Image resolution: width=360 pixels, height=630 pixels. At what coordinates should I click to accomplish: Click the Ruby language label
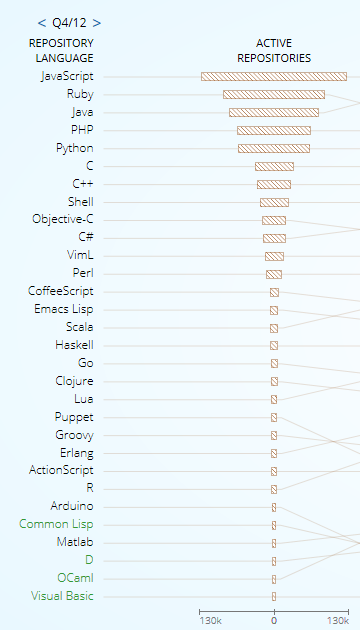tap(80, 94)
